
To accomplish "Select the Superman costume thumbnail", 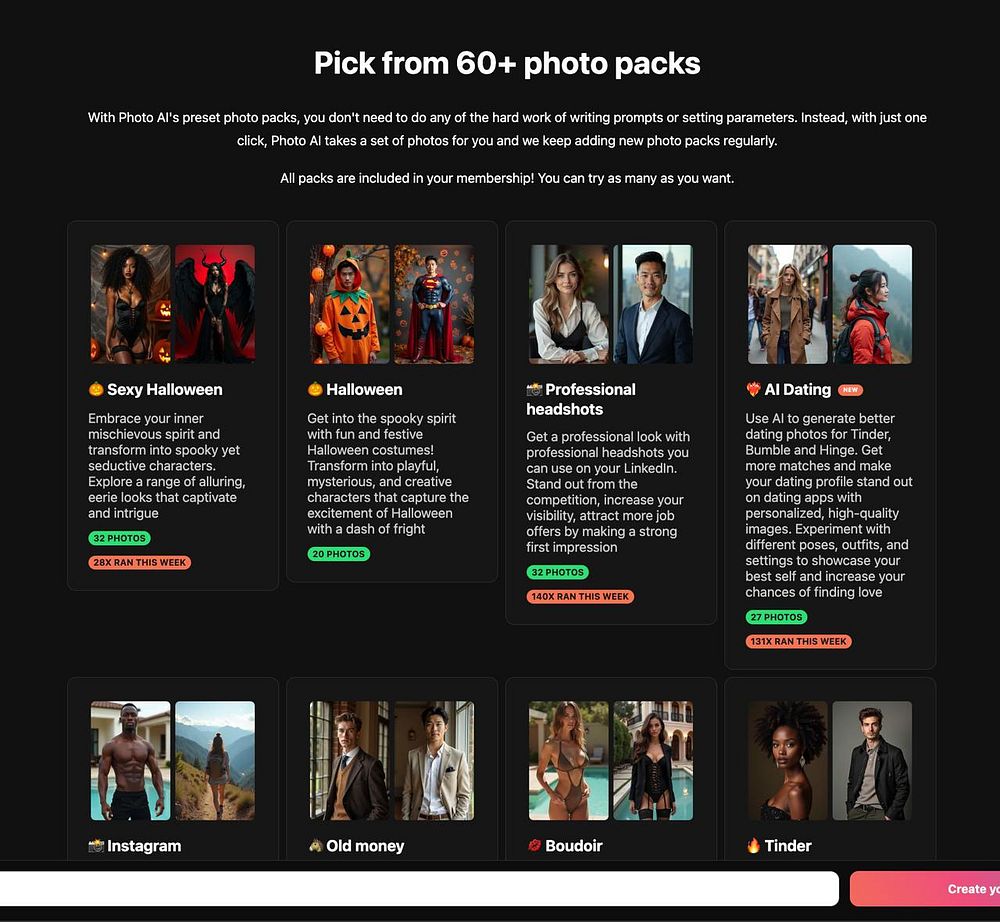I will 434,304.
